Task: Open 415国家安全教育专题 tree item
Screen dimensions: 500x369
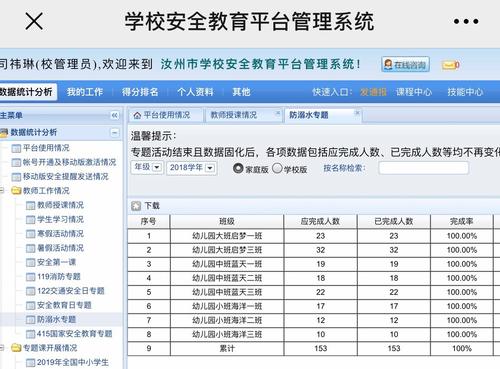Action: pos(74,334)
